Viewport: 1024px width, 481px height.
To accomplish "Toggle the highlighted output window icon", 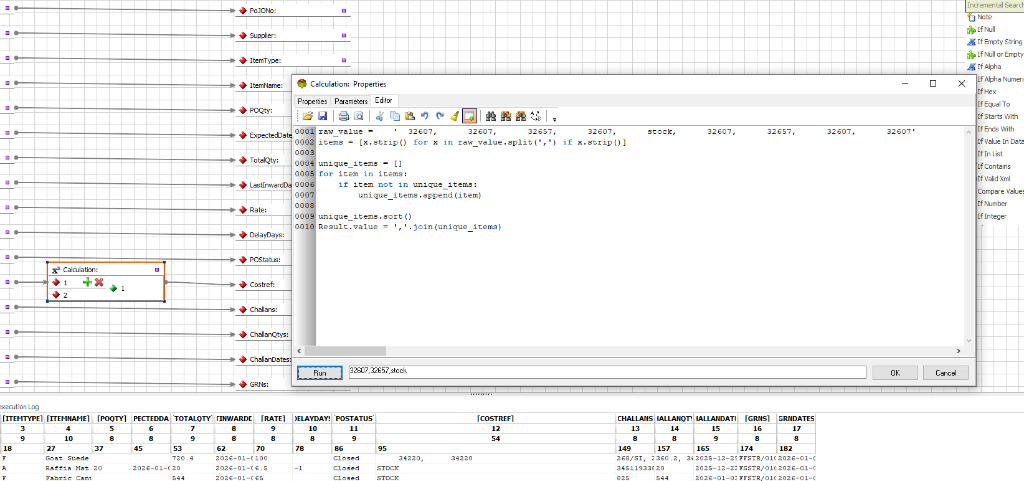I will pyautogui.click(x=469, y=116).
